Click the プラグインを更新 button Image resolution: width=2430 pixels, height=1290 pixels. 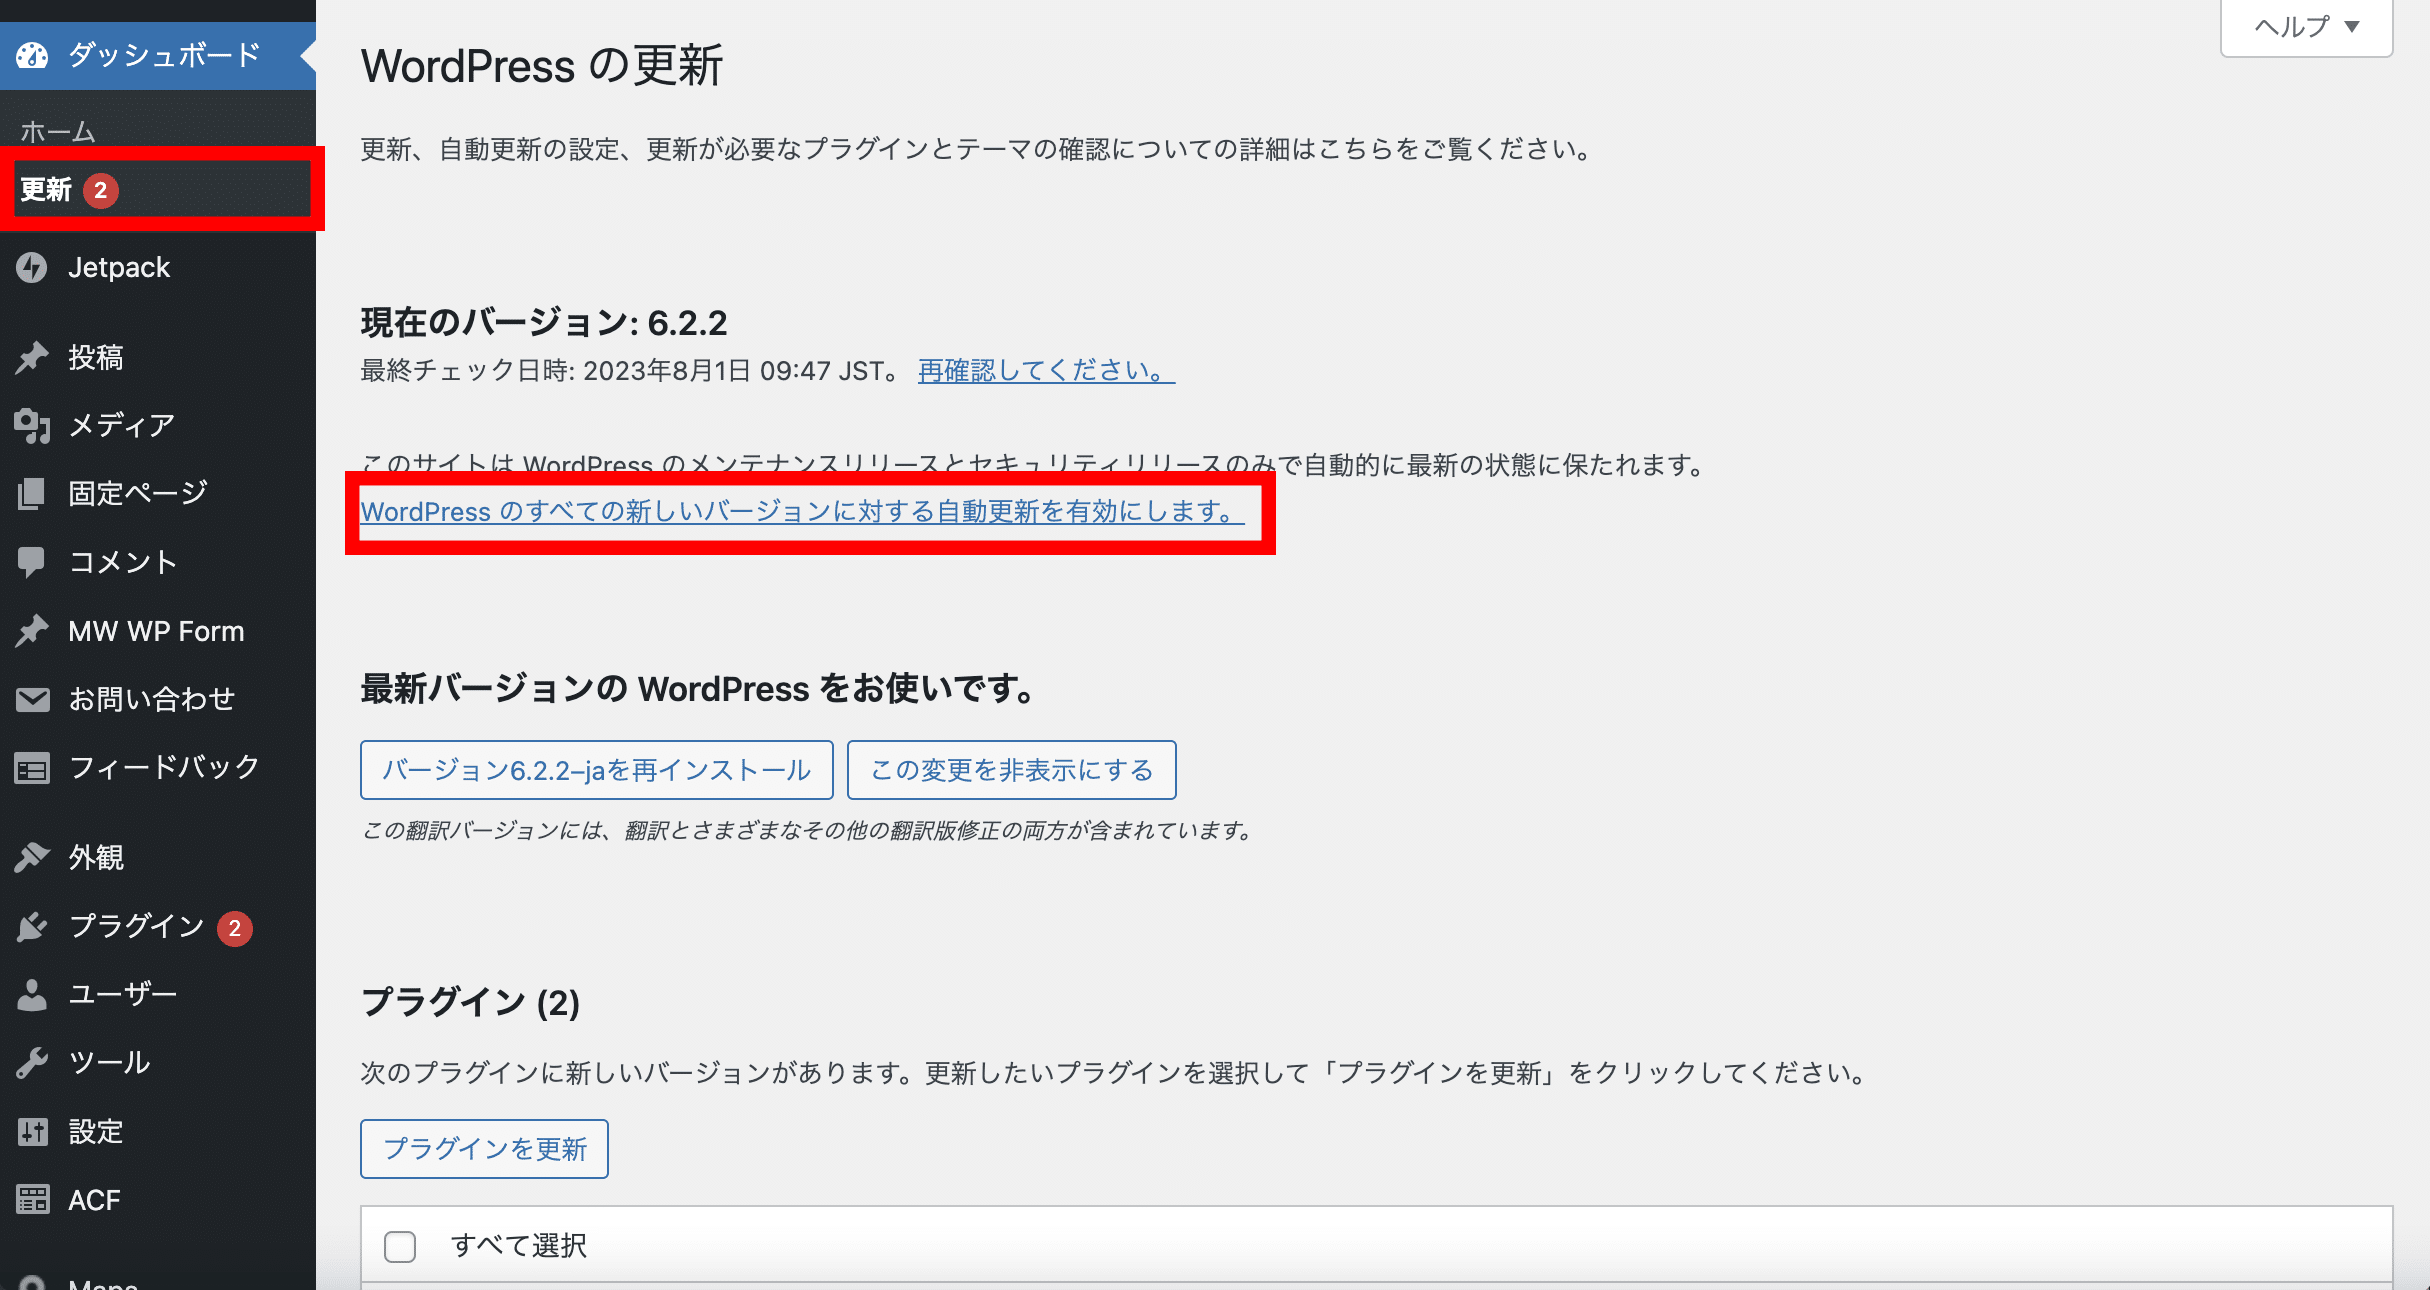click(484, 1149)
